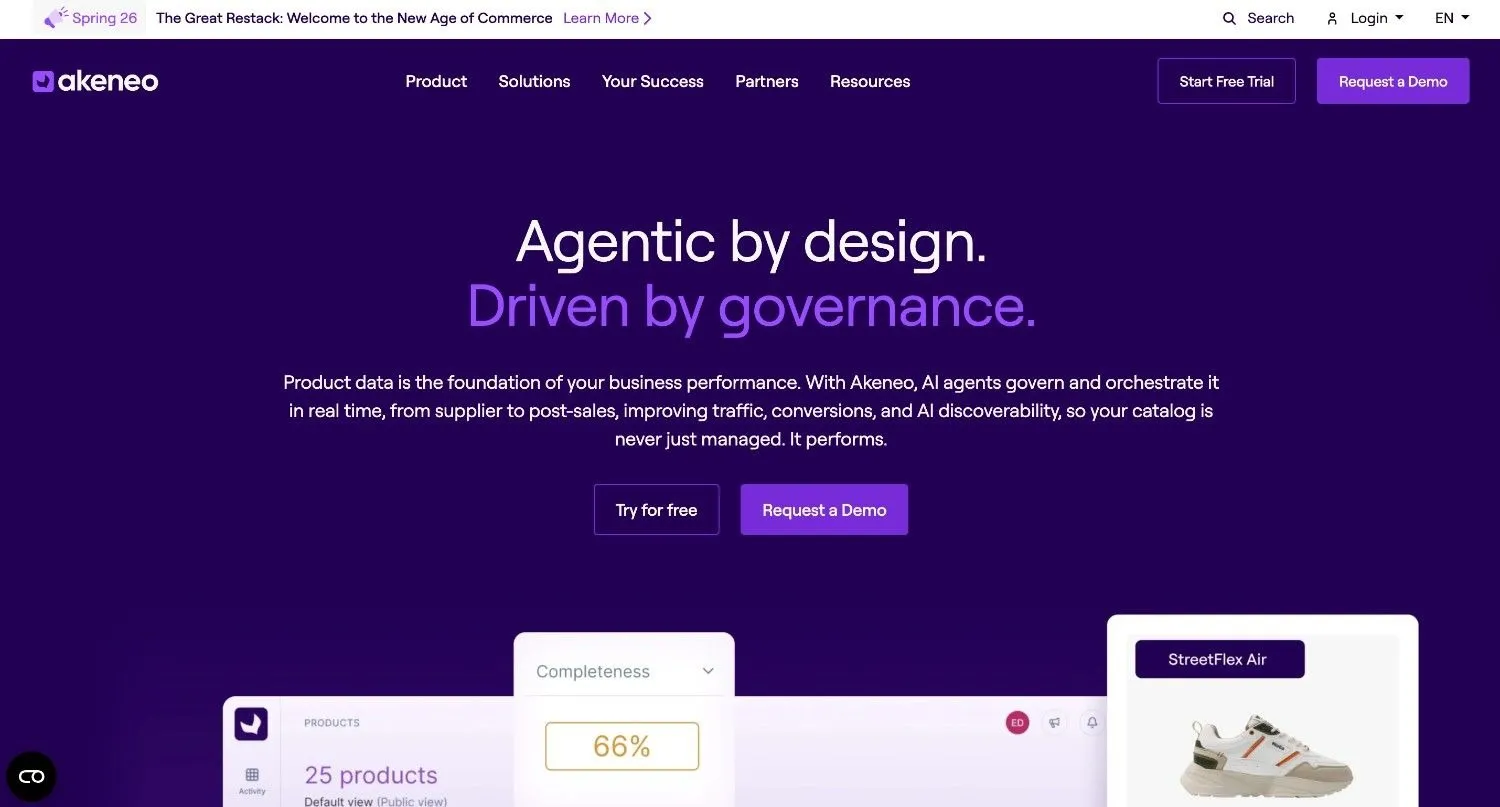Click the hero Request a Demo button
This screenshot has width=1500, height=807.
click(824, 510)
